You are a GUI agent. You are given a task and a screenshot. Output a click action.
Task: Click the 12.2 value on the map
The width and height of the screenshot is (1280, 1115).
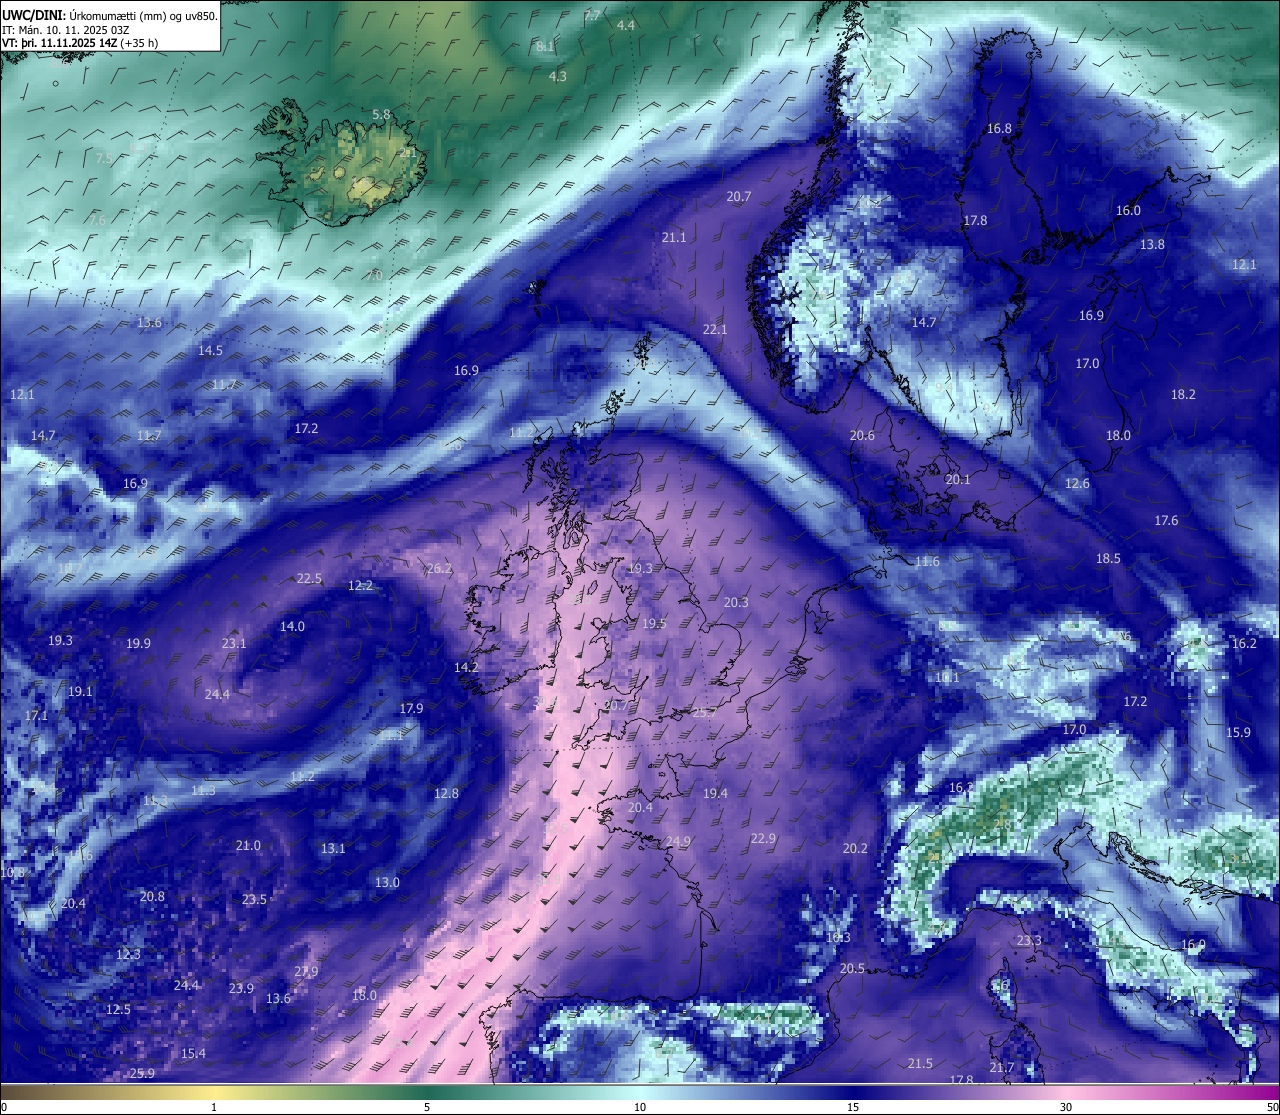[360, 585]
